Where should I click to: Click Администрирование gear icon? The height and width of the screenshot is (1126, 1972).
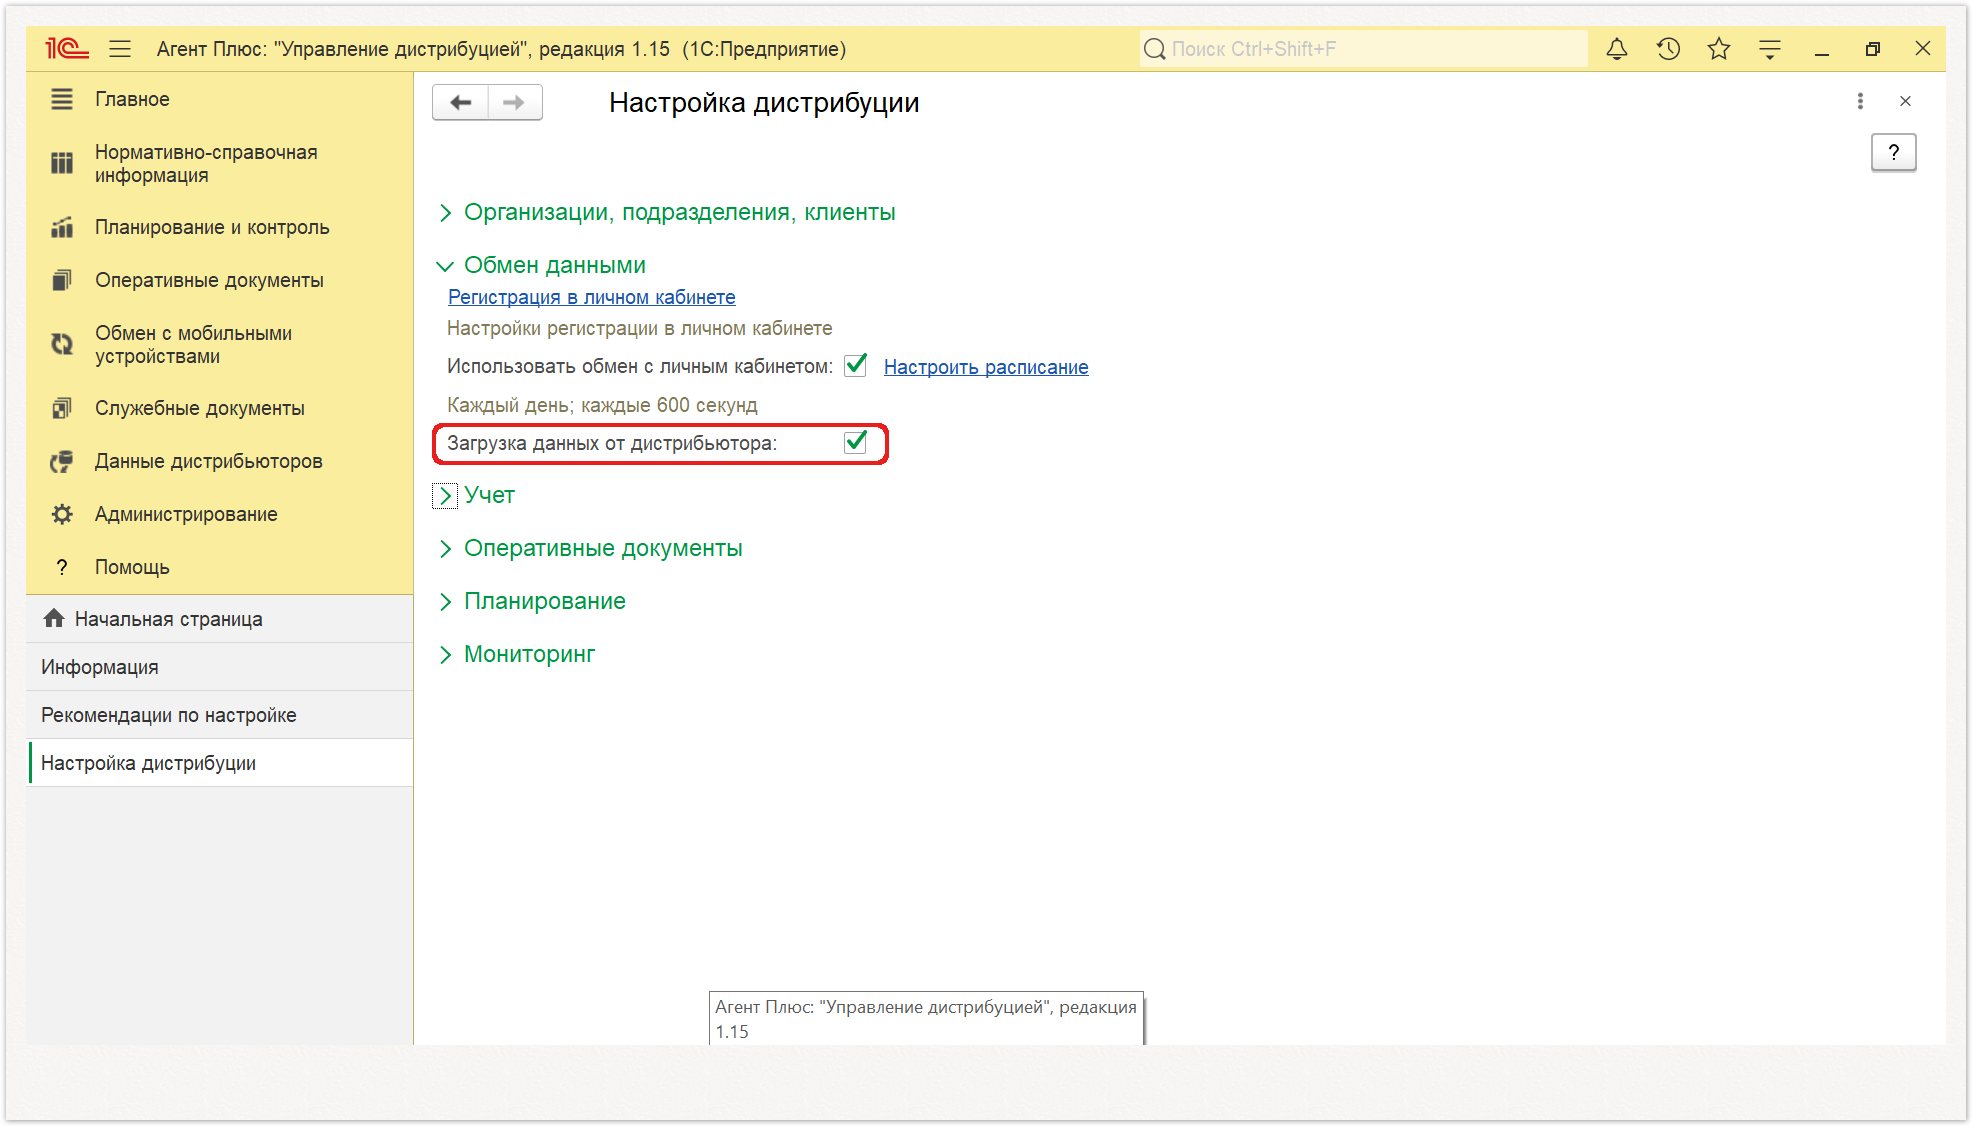62,514
